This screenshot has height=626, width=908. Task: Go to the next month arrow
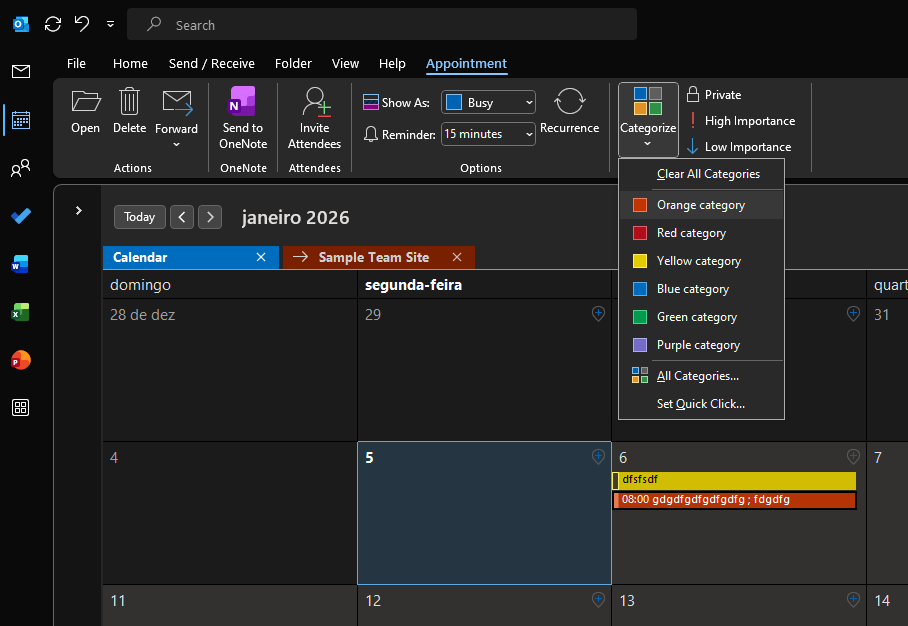(x=210, y=217)
